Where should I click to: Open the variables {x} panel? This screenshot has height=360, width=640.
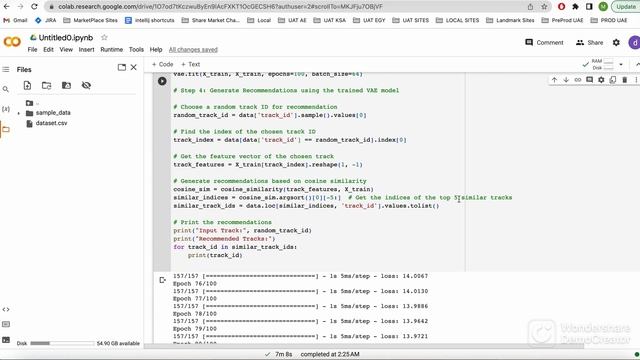(x=6, y=109)
